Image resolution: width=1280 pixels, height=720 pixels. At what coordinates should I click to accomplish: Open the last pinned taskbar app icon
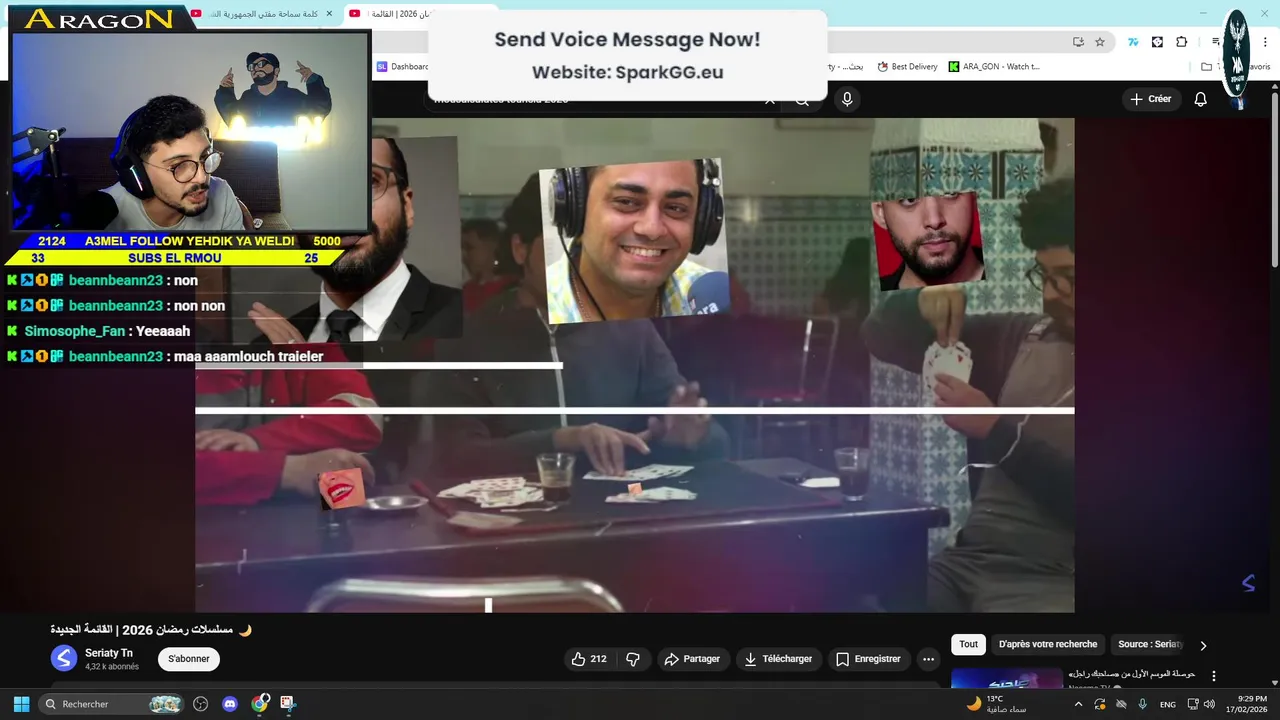click(x=288, y=704)
